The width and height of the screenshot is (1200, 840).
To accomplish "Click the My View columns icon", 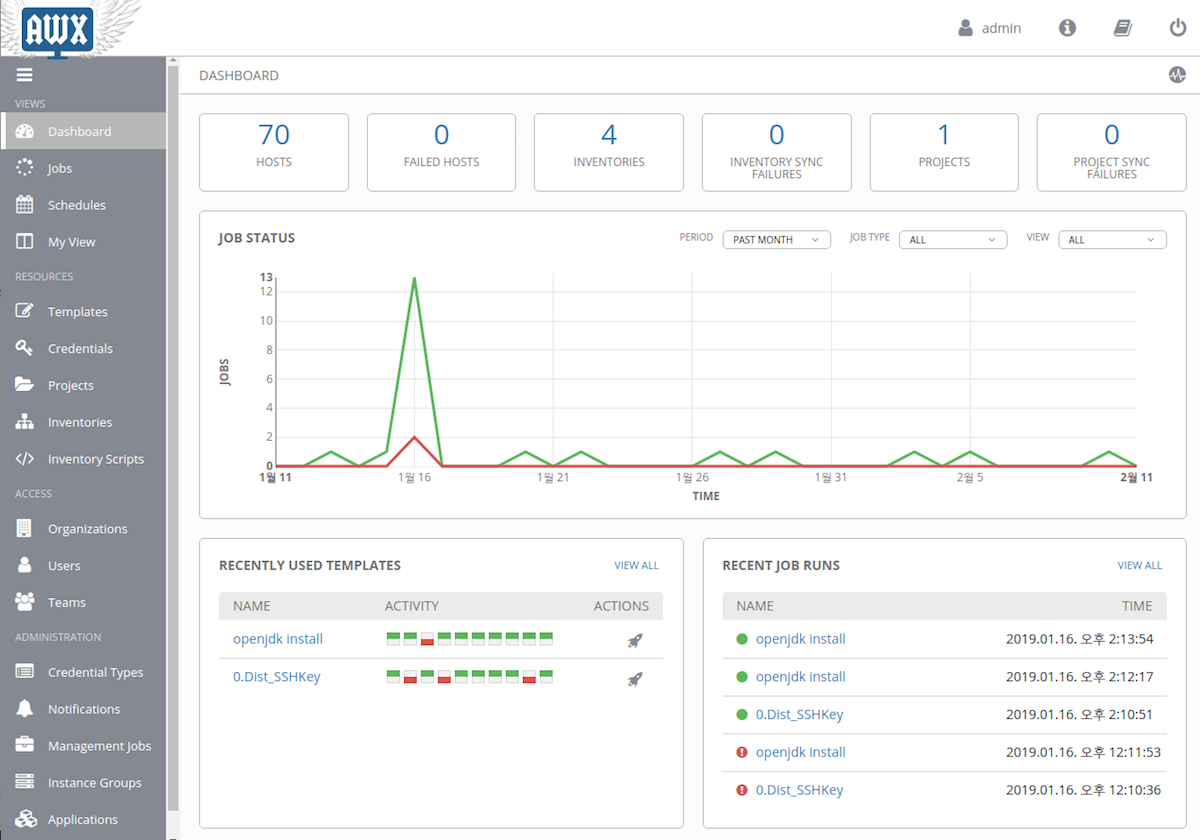I will (26, 242).
